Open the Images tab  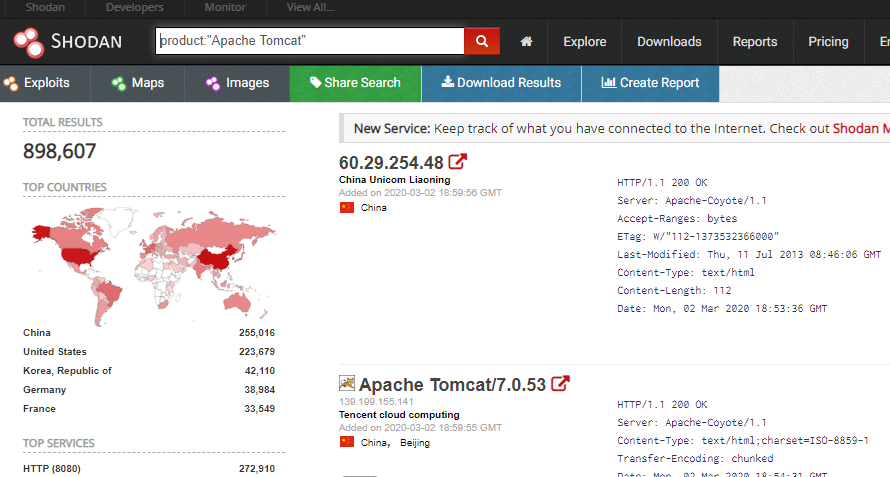tap(237, 83)
